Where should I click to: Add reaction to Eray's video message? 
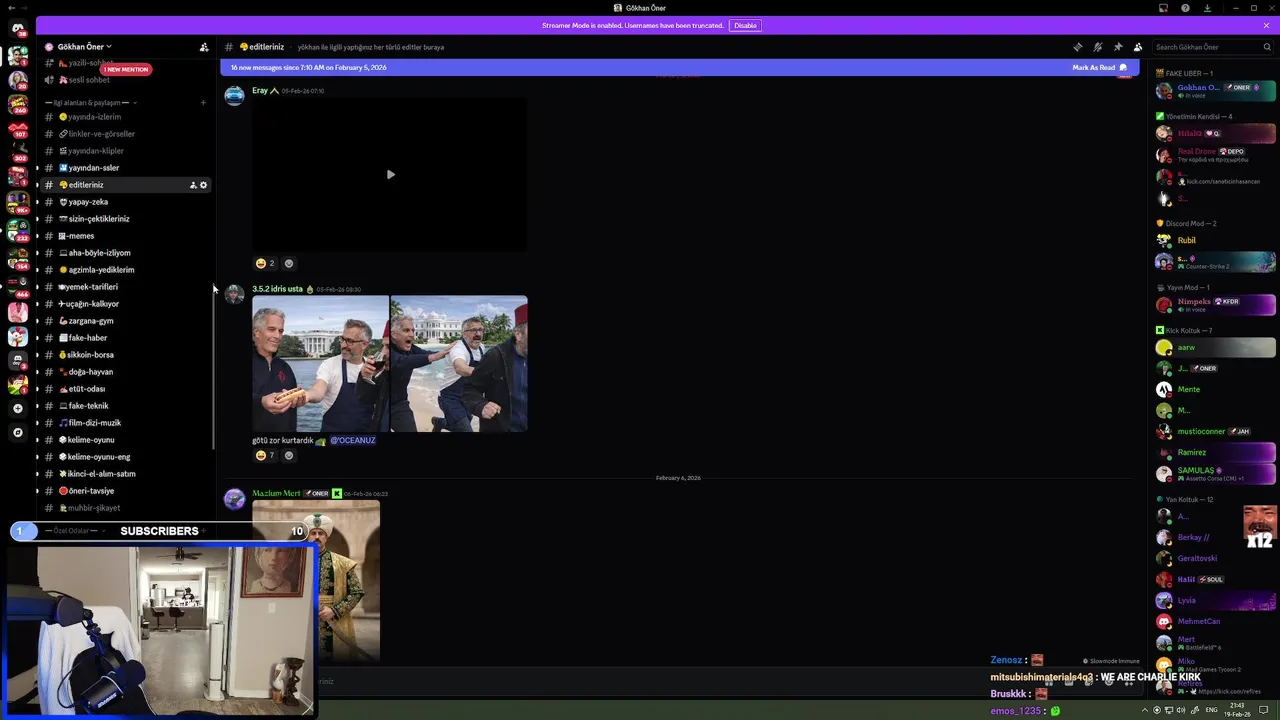[x=289, y=263]
